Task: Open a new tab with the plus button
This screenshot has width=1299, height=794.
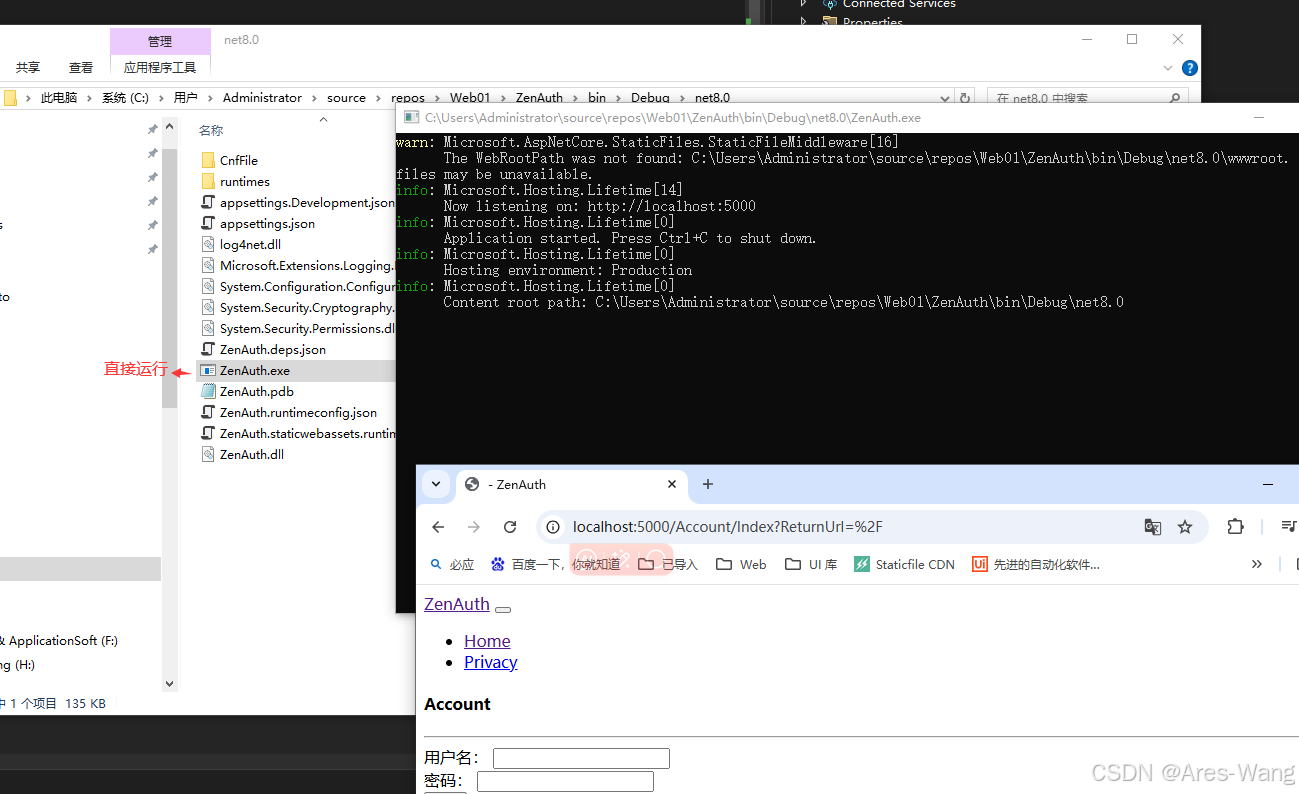Action: [x=708, y=484]
